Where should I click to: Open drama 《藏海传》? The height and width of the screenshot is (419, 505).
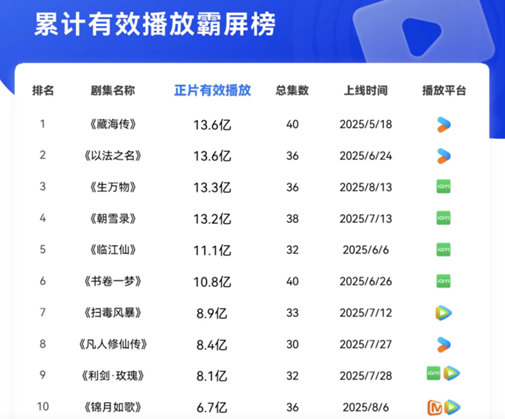(x=113, y=124)
